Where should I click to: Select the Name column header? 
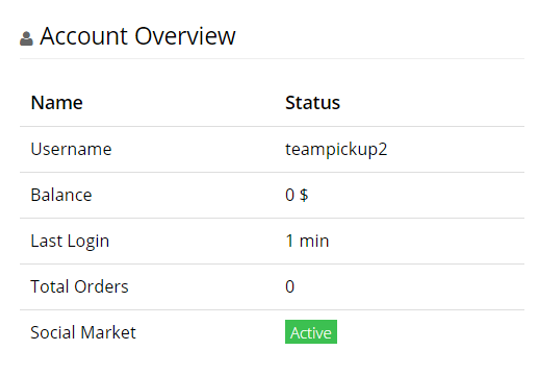(x=56, y=103)
